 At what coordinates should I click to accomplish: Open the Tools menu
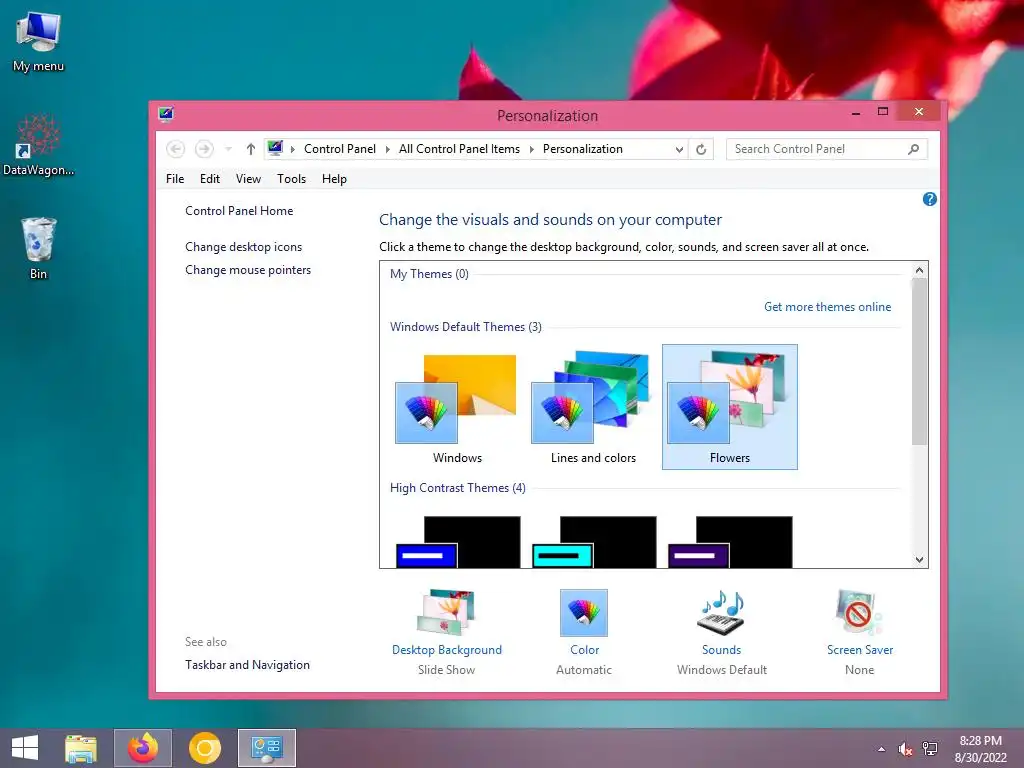(291, 179)
